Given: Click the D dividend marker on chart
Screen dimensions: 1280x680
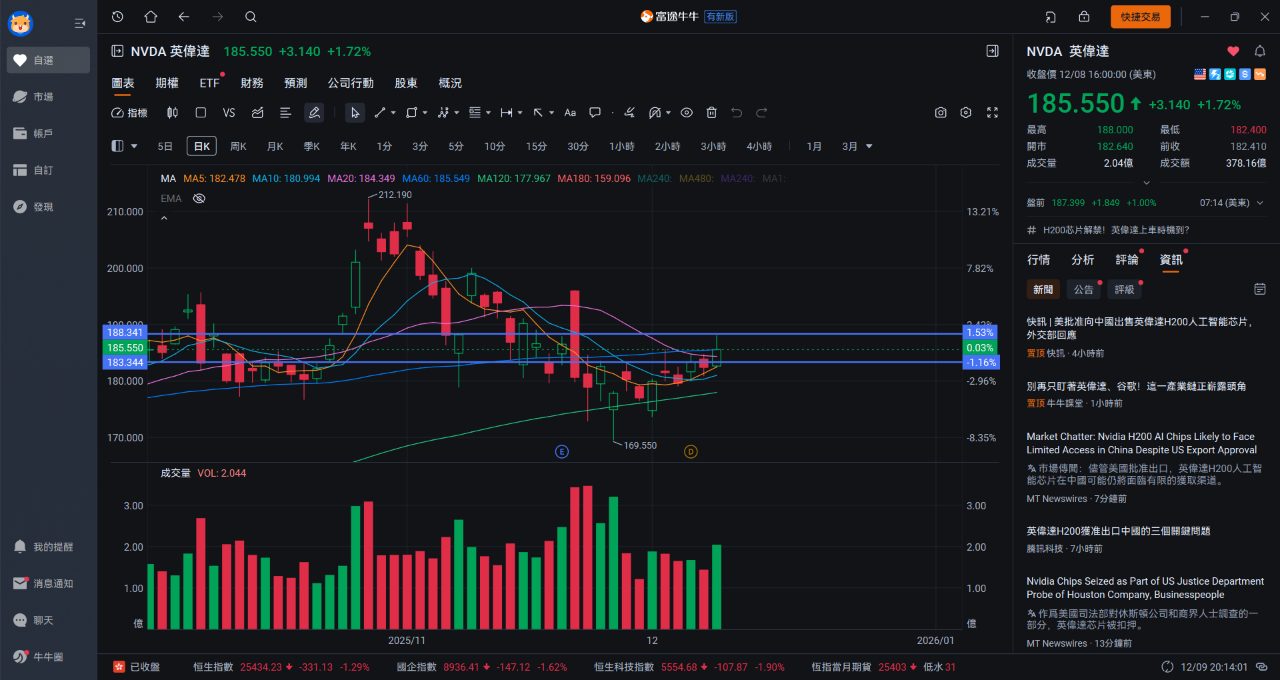Looking at the screenshot, I should 690,452.
